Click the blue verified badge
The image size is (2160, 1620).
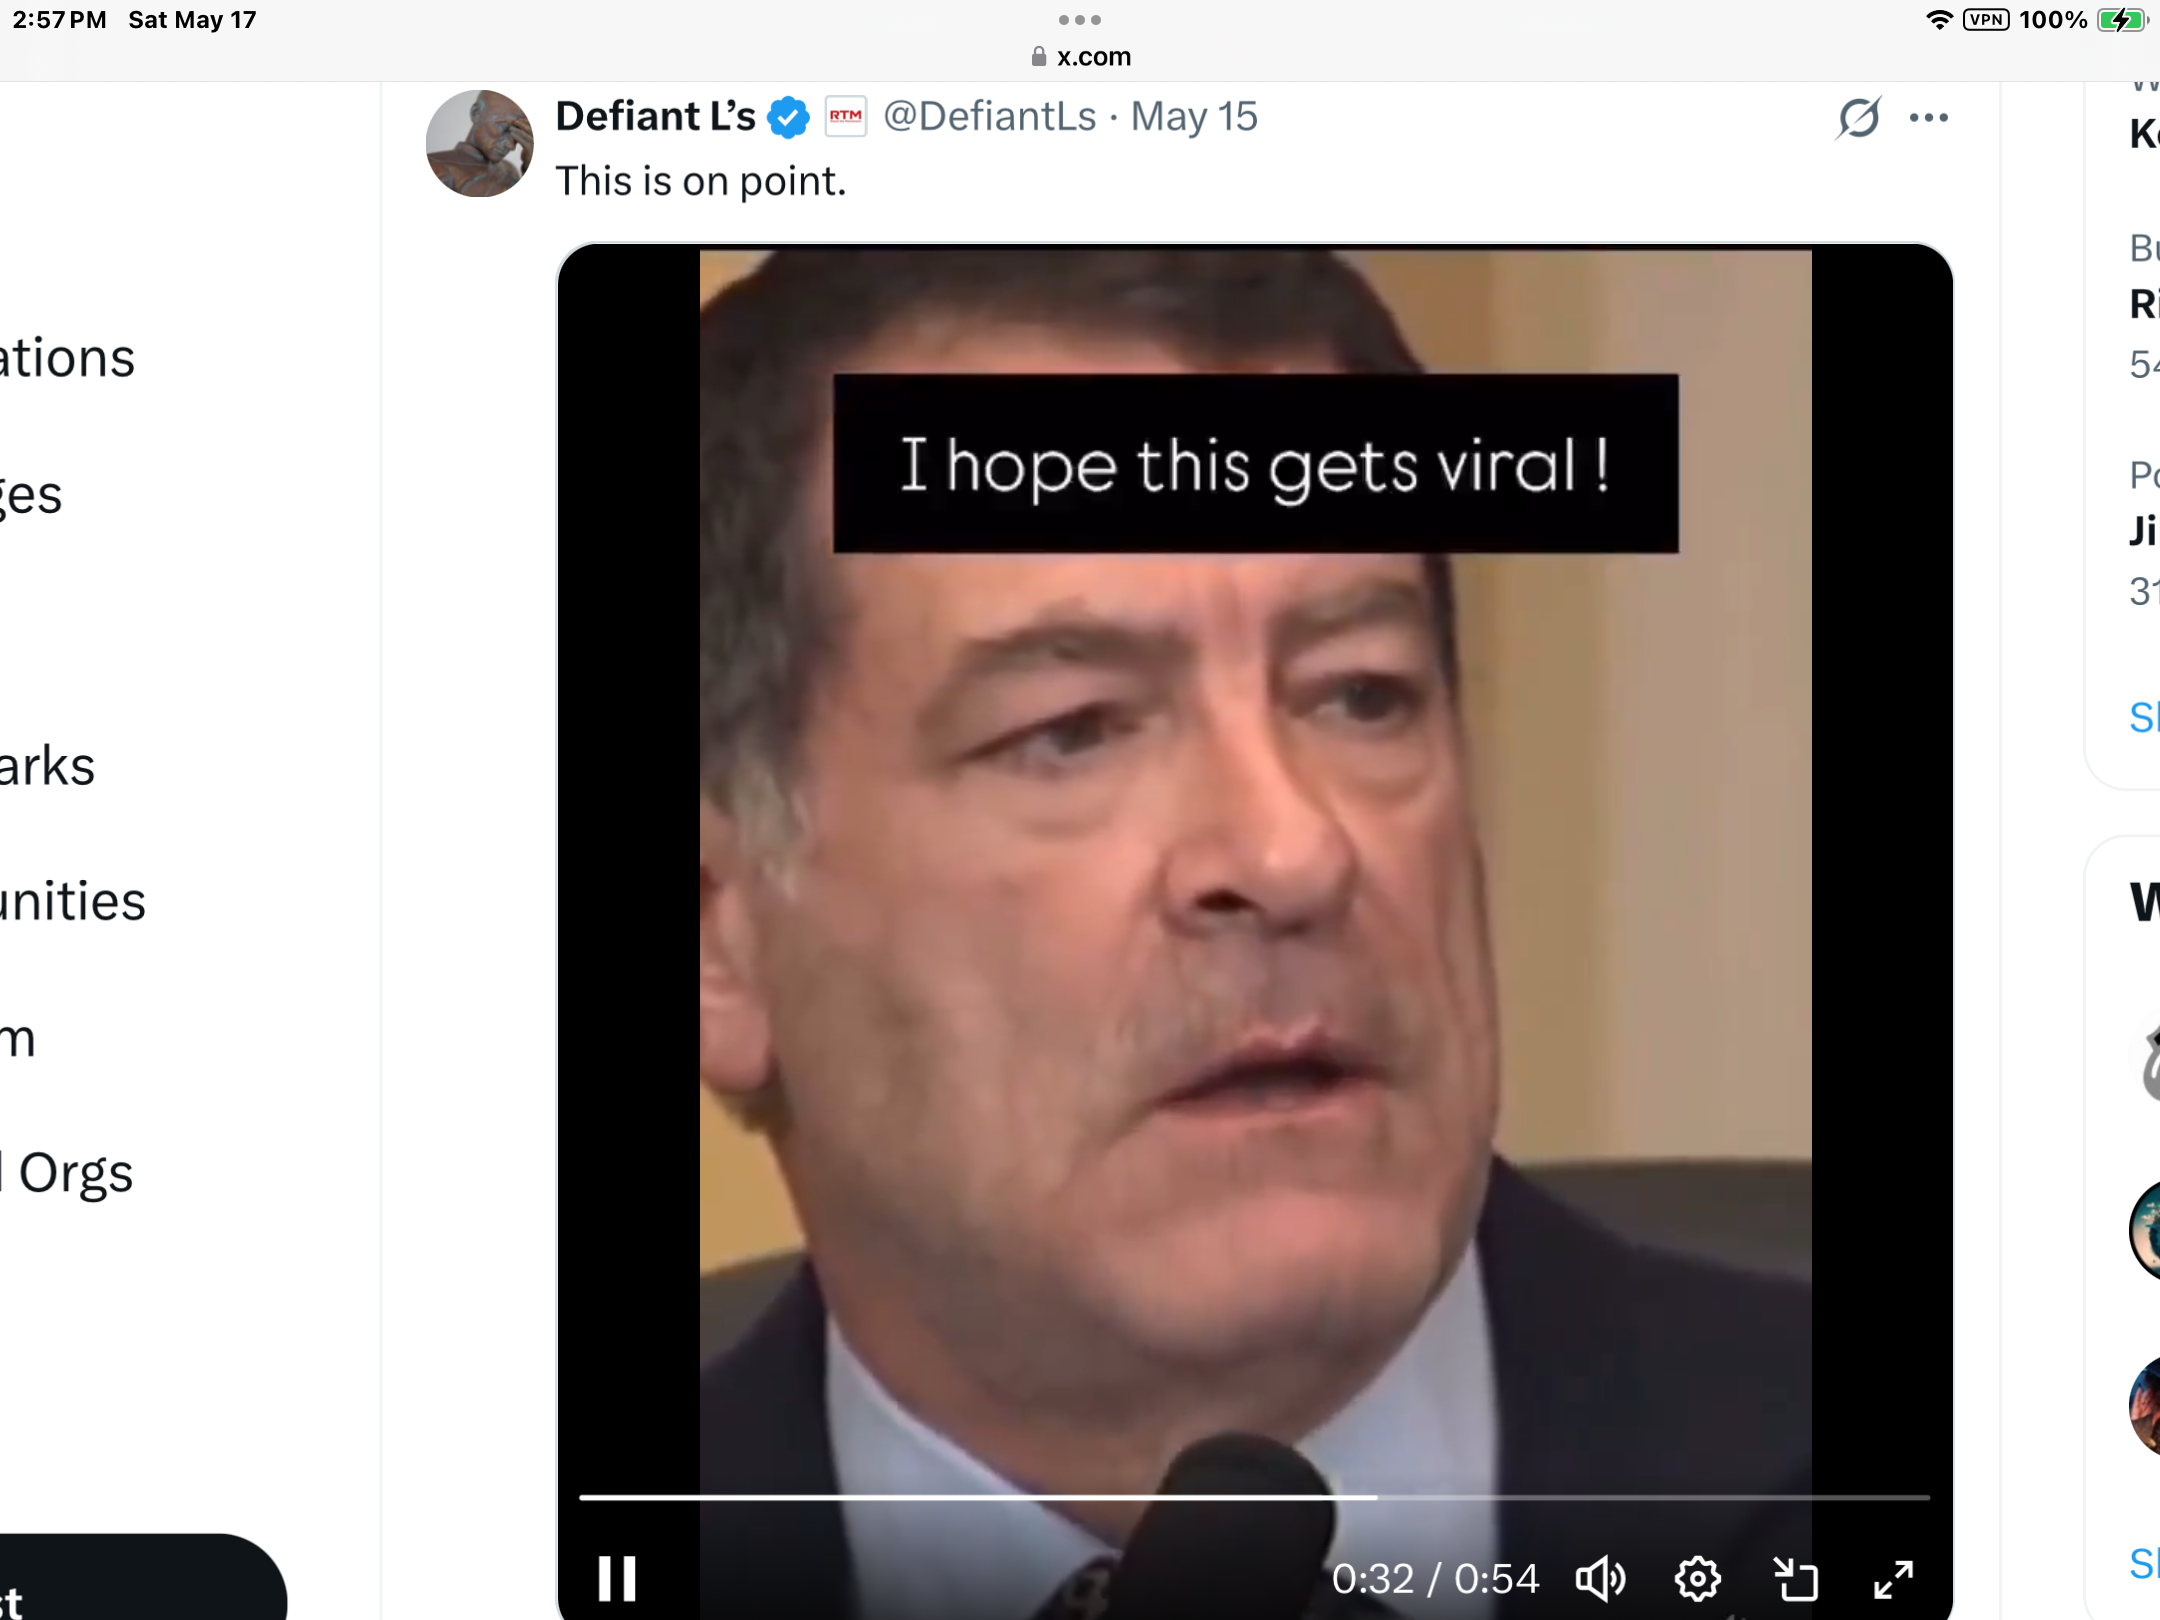point(788,118)
